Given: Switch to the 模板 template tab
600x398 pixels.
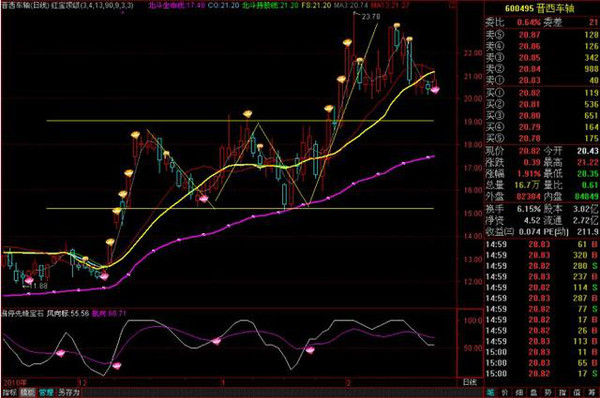Looking at the screenshot, I should (28, 393).
